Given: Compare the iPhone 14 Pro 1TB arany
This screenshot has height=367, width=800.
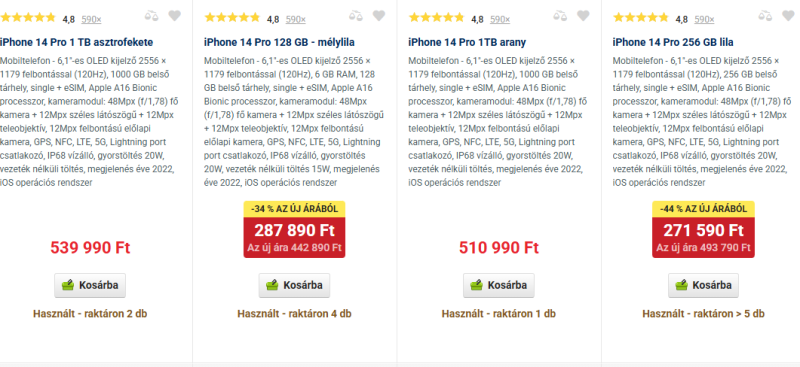Looking at the screenshot, I should pos(560,16).
